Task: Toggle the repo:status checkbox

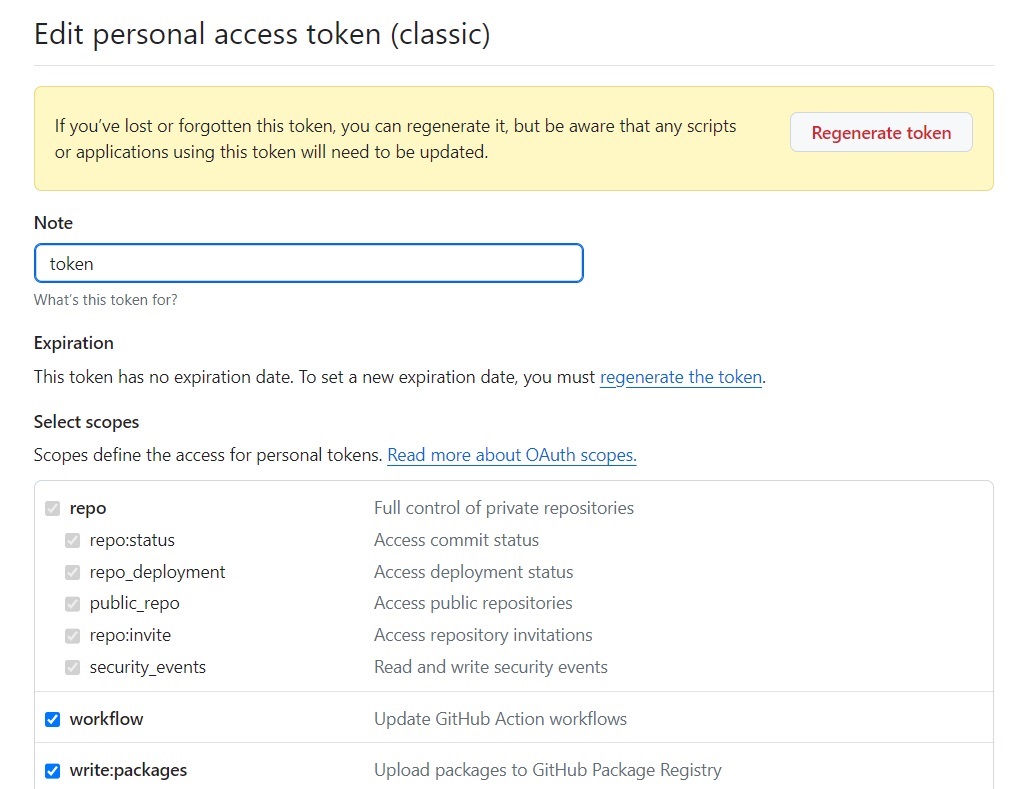Action: [x=73, y=540]
